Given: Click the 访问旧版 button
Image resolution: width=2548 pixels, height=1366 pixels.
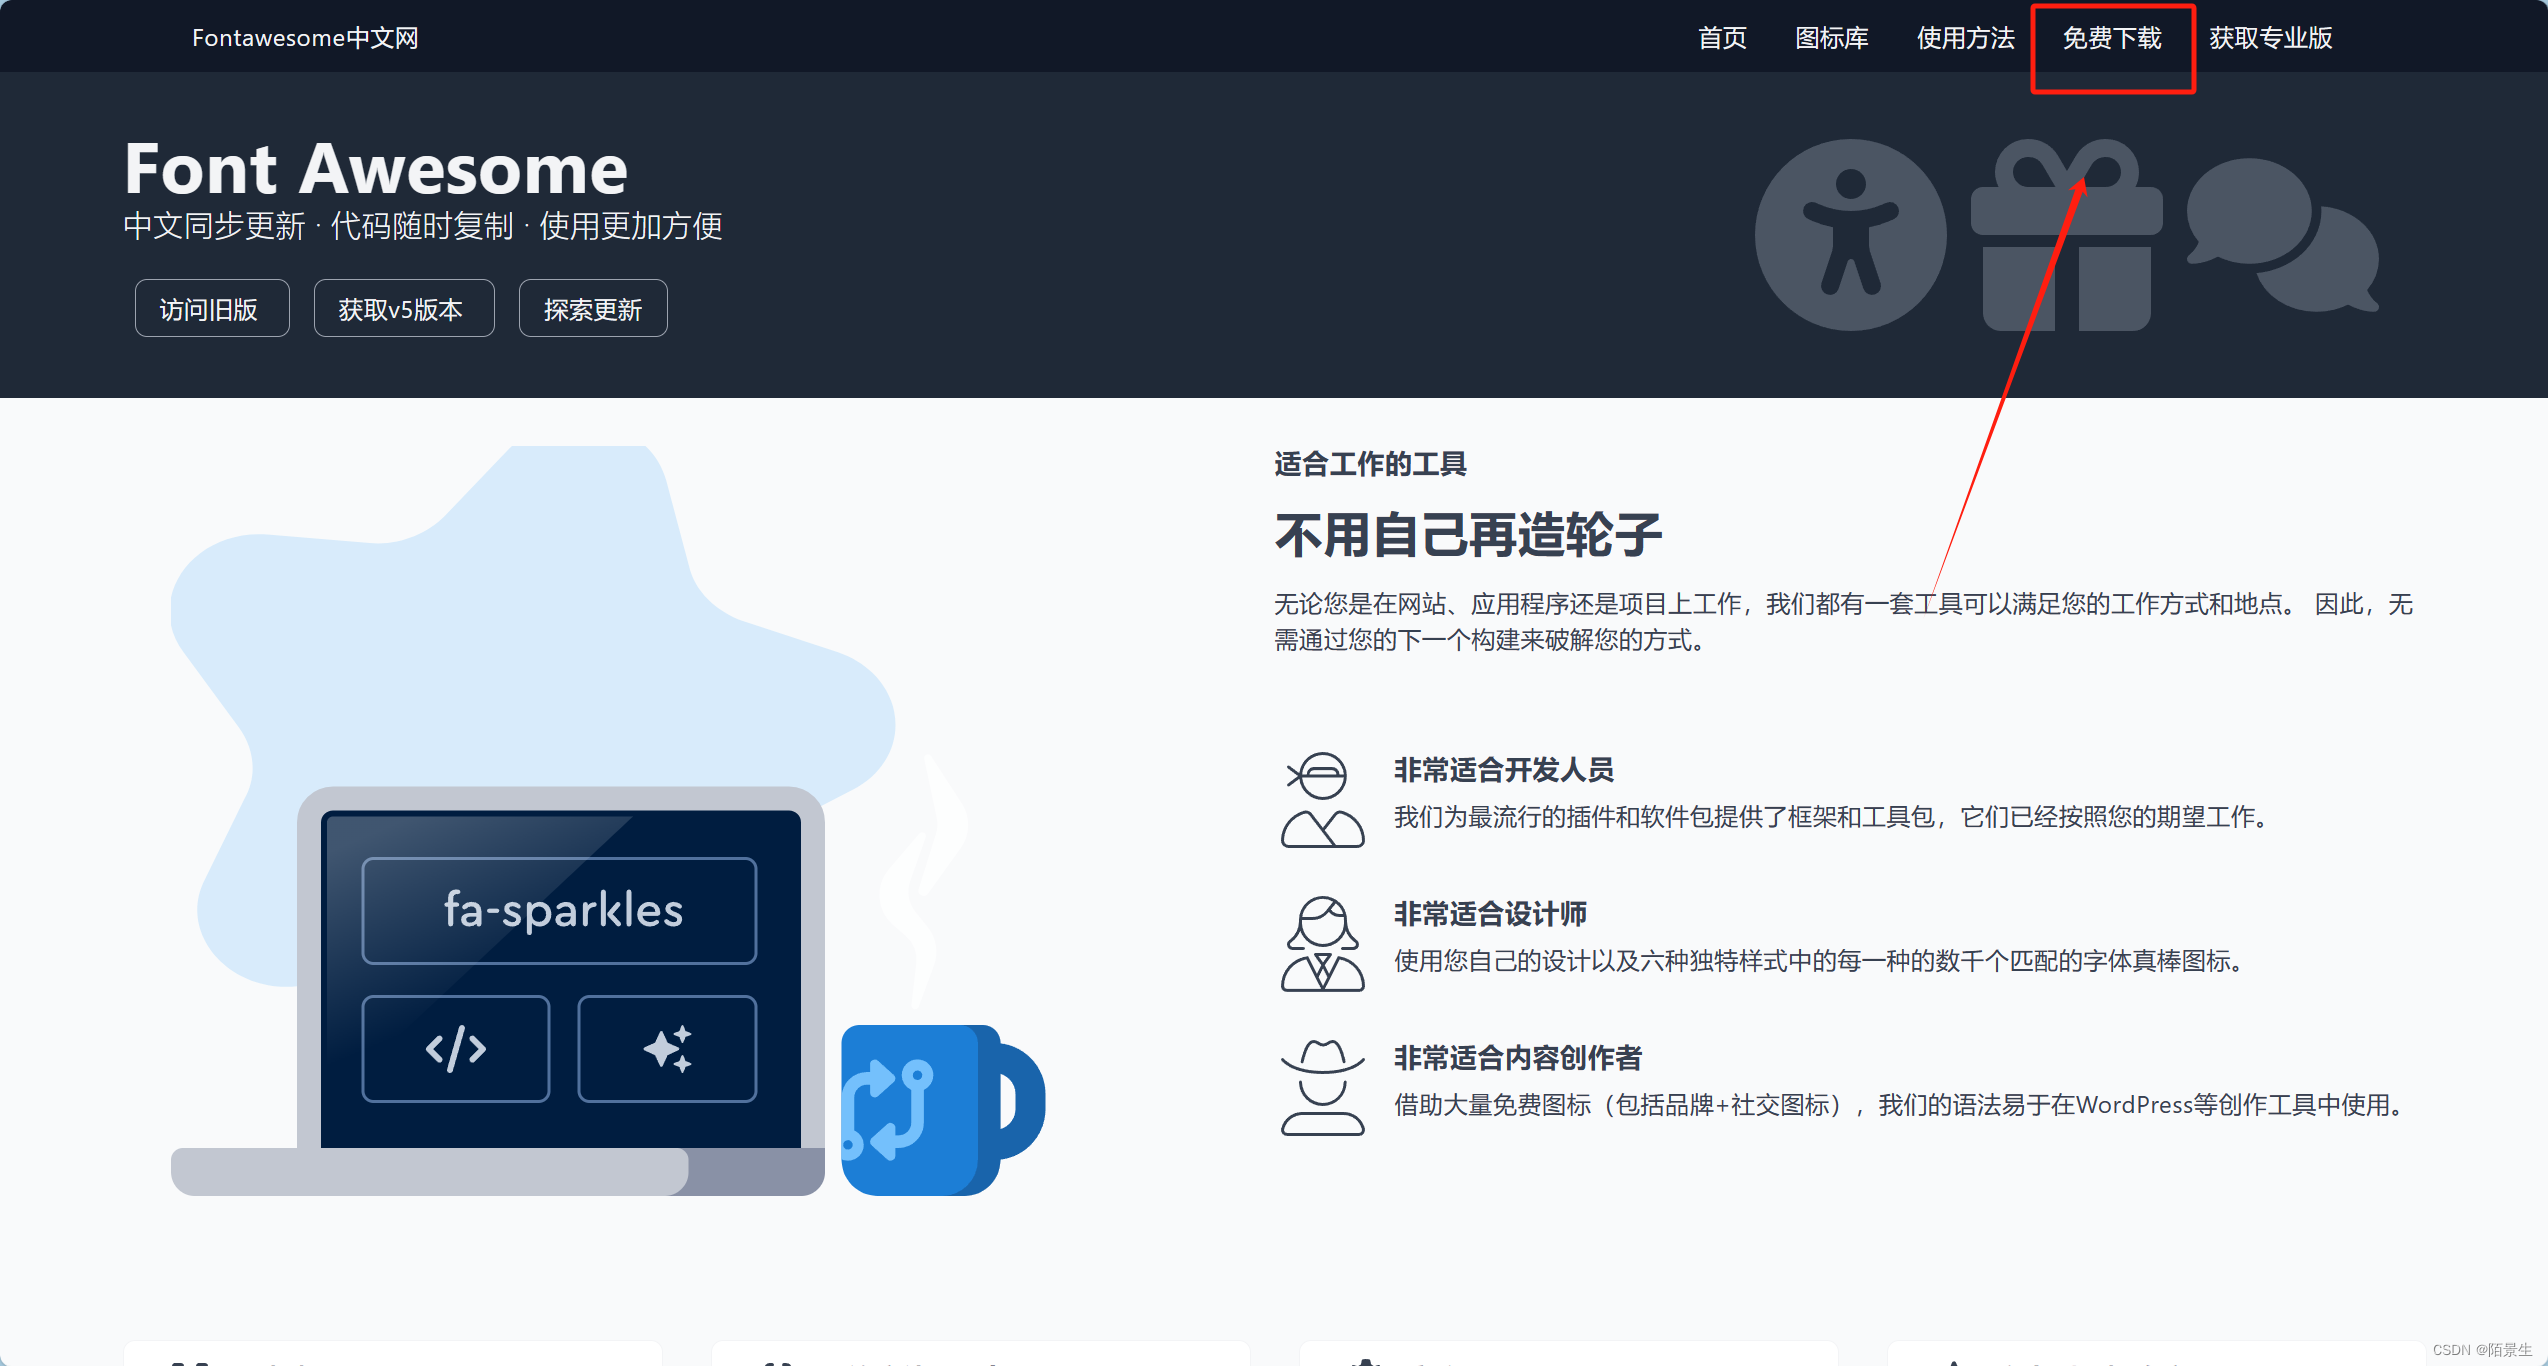Looking at the screenshot, I should click(x=211, y=308).
